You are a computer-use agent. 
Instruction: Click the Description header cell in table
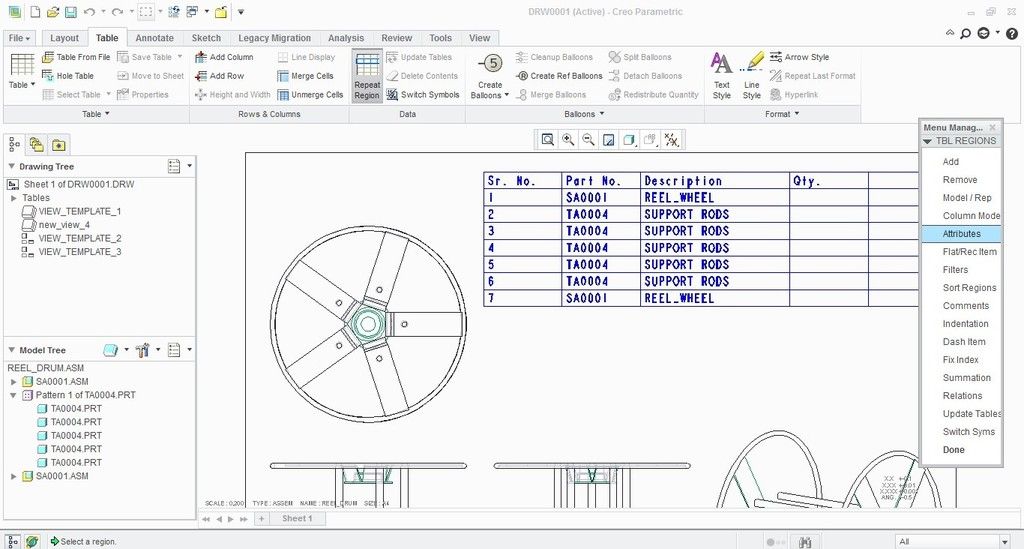[x=714, y=181]
